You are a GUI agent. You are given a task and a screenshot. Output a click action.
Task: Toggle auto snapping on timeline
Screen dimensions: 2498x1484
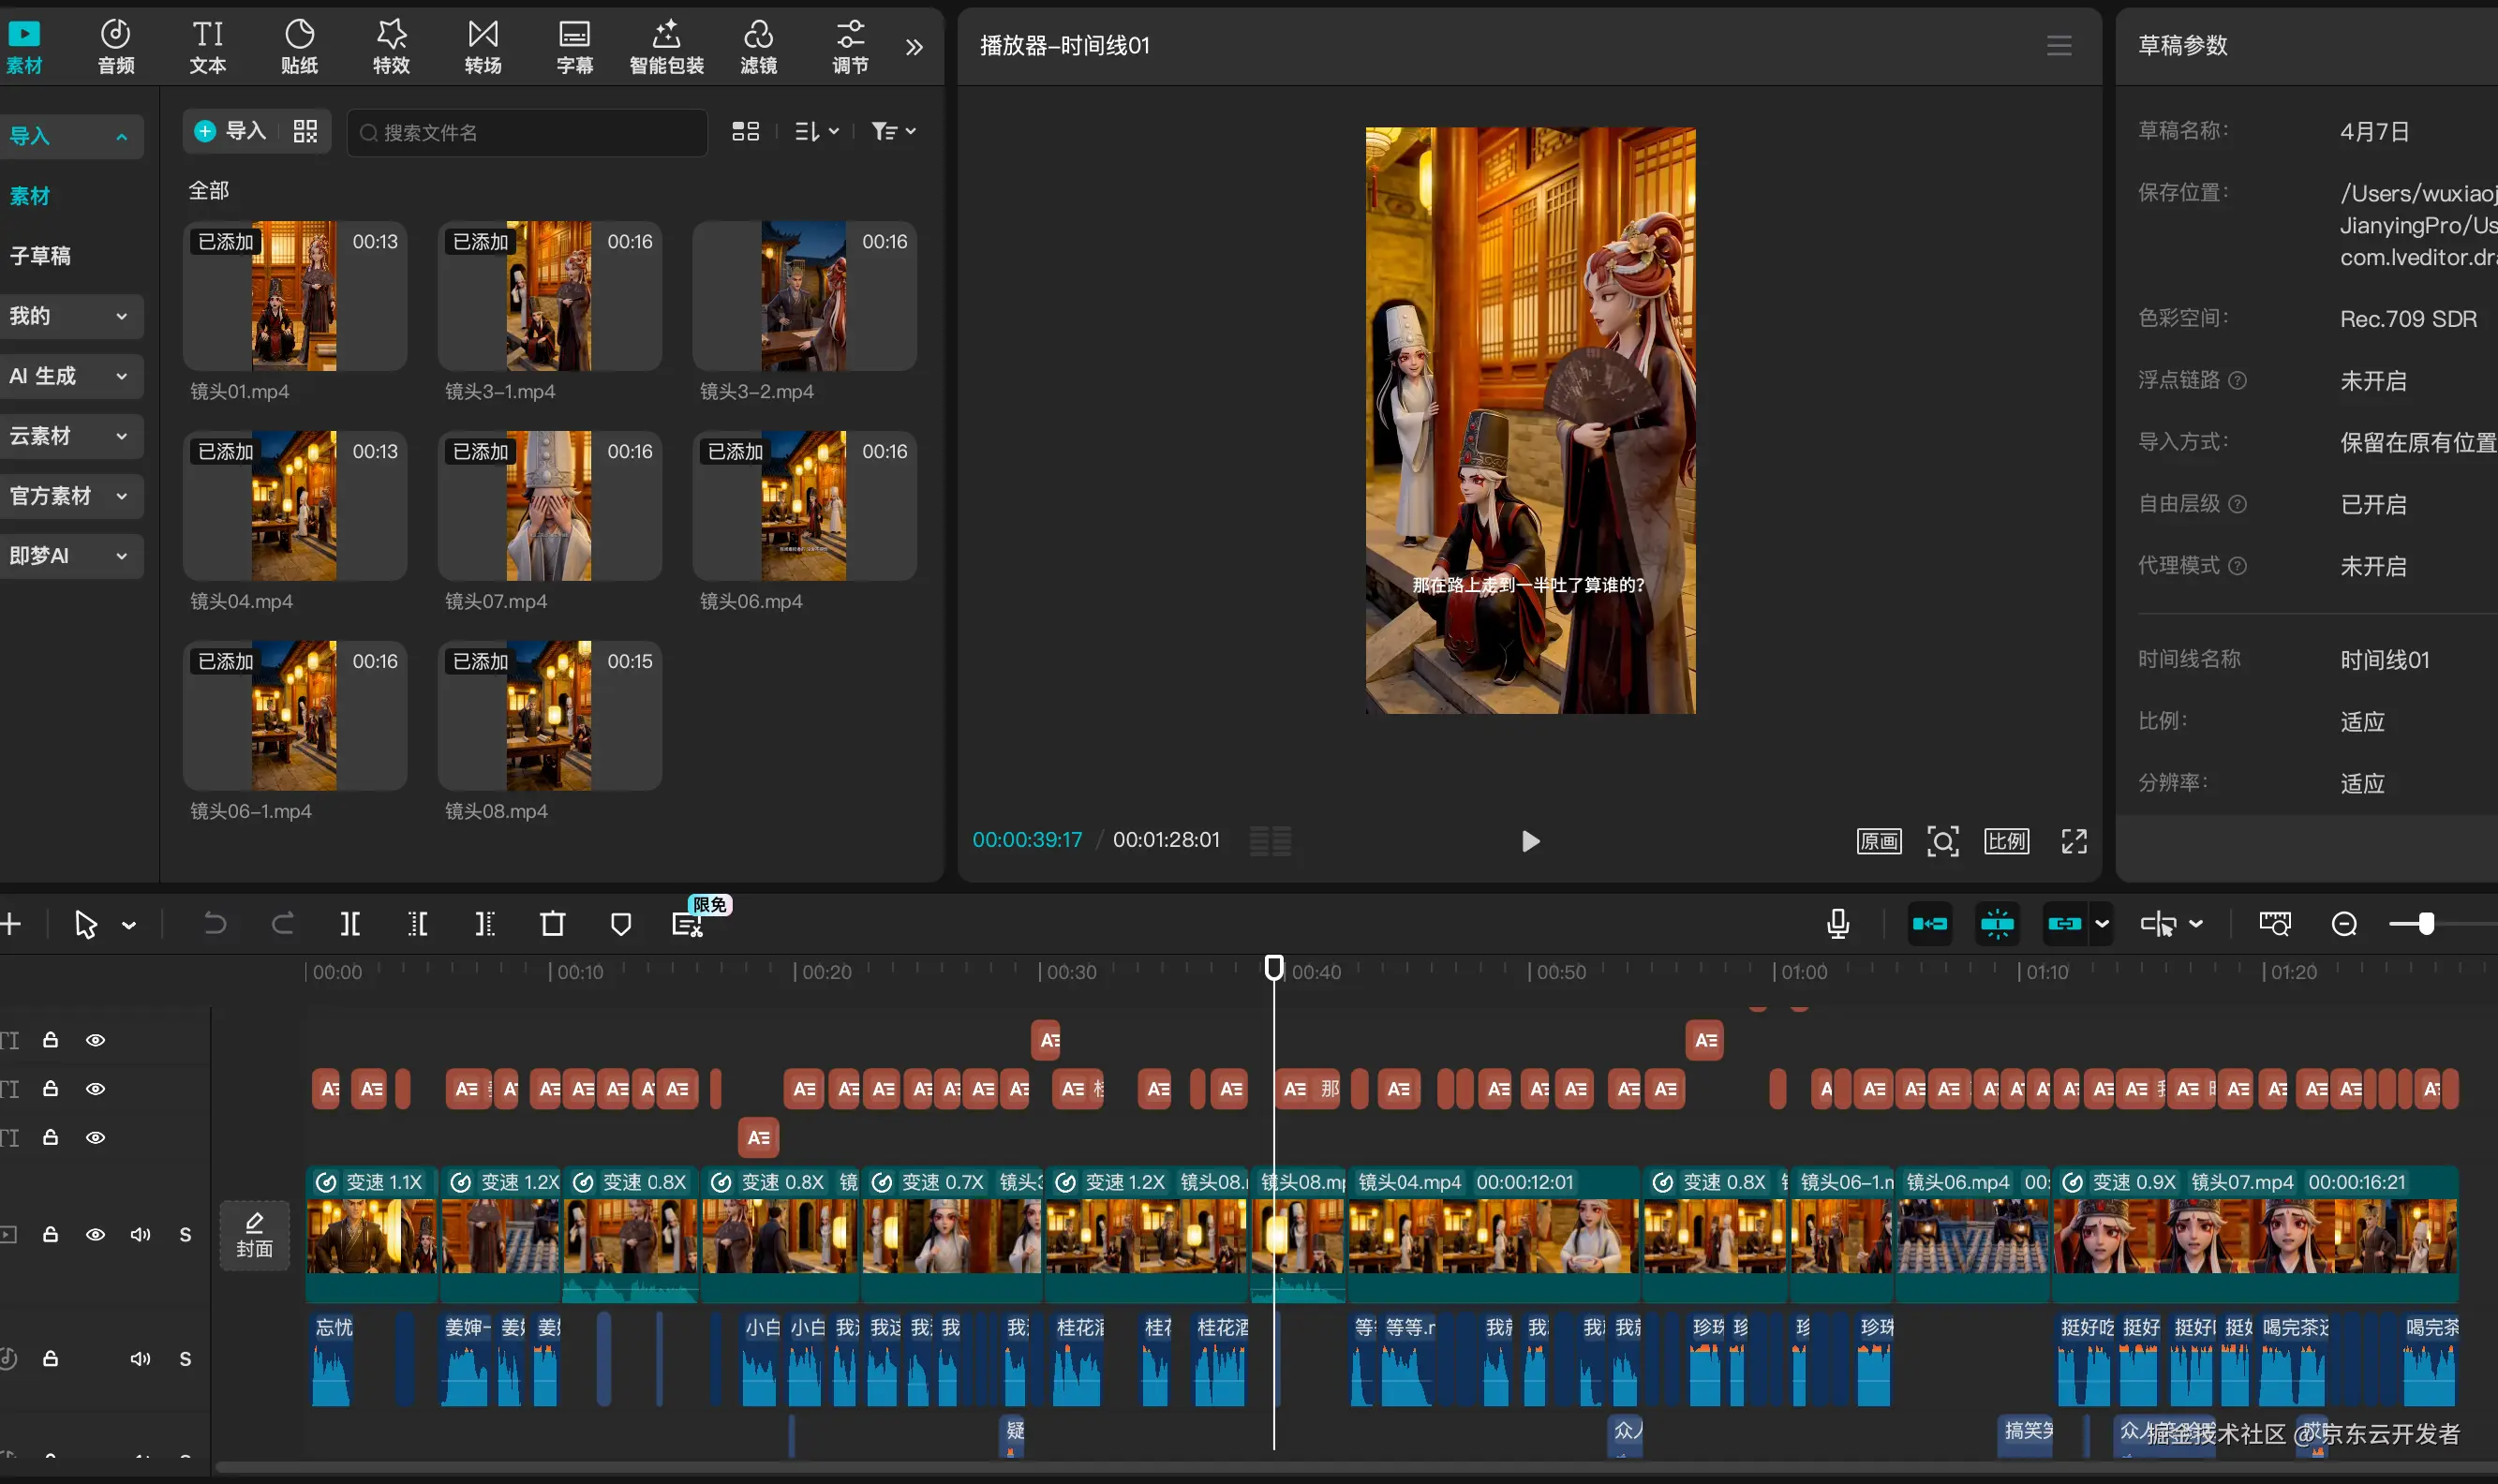pos(1997,923)
